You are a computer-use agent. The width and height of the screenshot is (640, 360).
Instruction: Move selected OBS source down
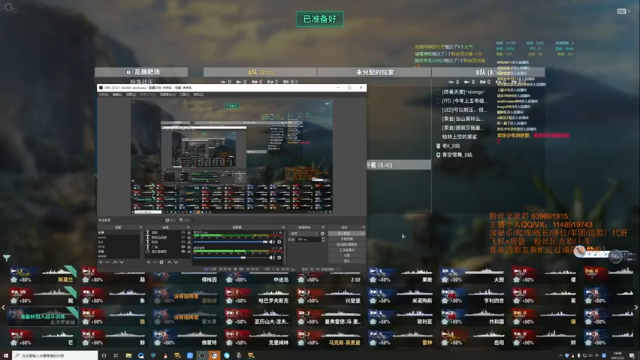tap(176, 262)
